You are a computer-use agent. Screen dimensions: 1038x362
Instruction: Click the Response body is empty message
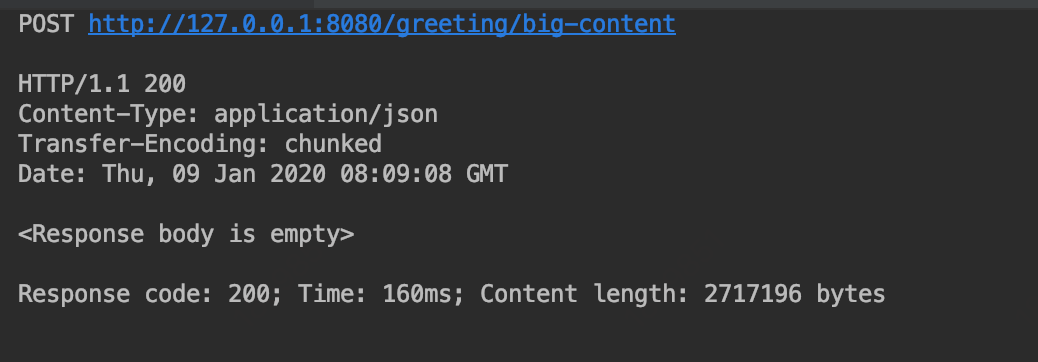[186, 234]
